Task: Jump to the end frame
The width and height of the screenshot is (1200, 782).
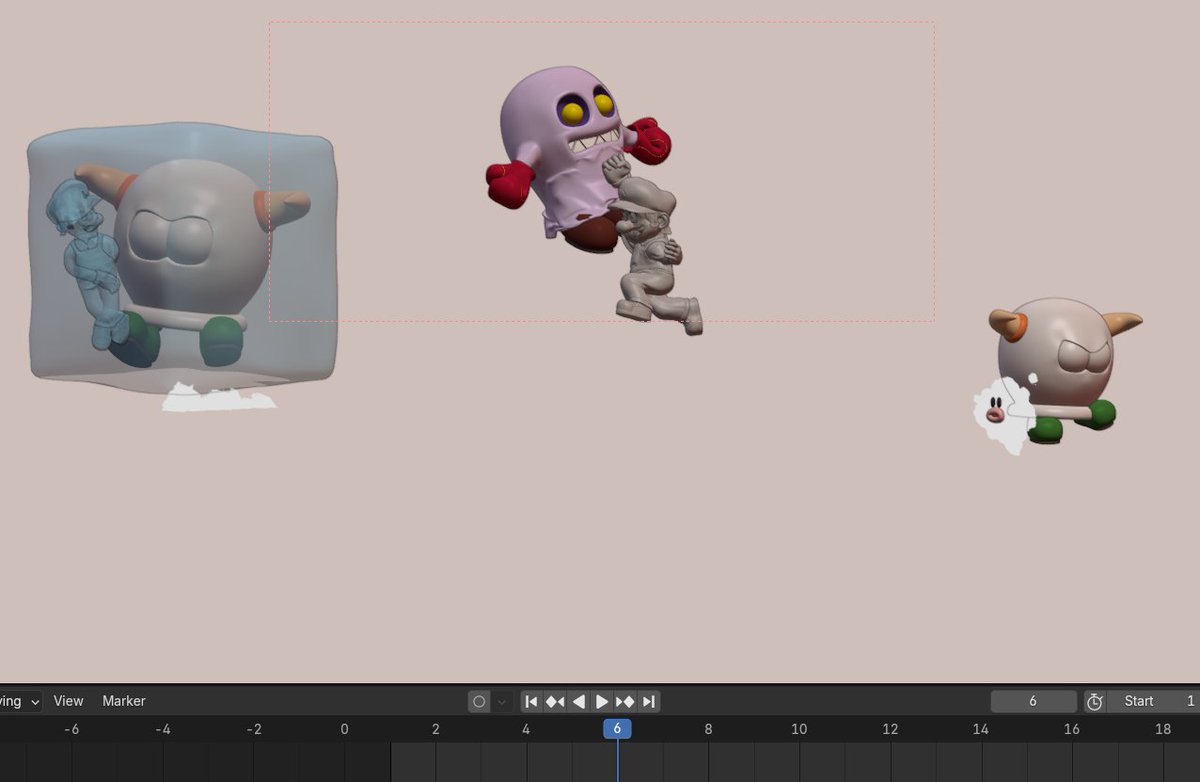Action: pyautogui.click(x=648, y=702)
